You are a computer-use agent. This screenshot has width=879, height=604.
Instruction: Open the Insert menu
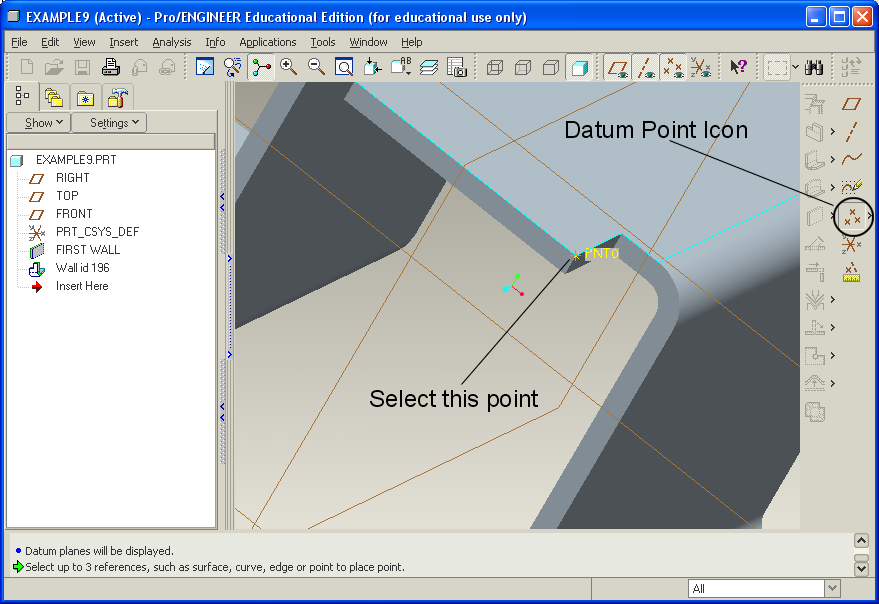(124, 42)
